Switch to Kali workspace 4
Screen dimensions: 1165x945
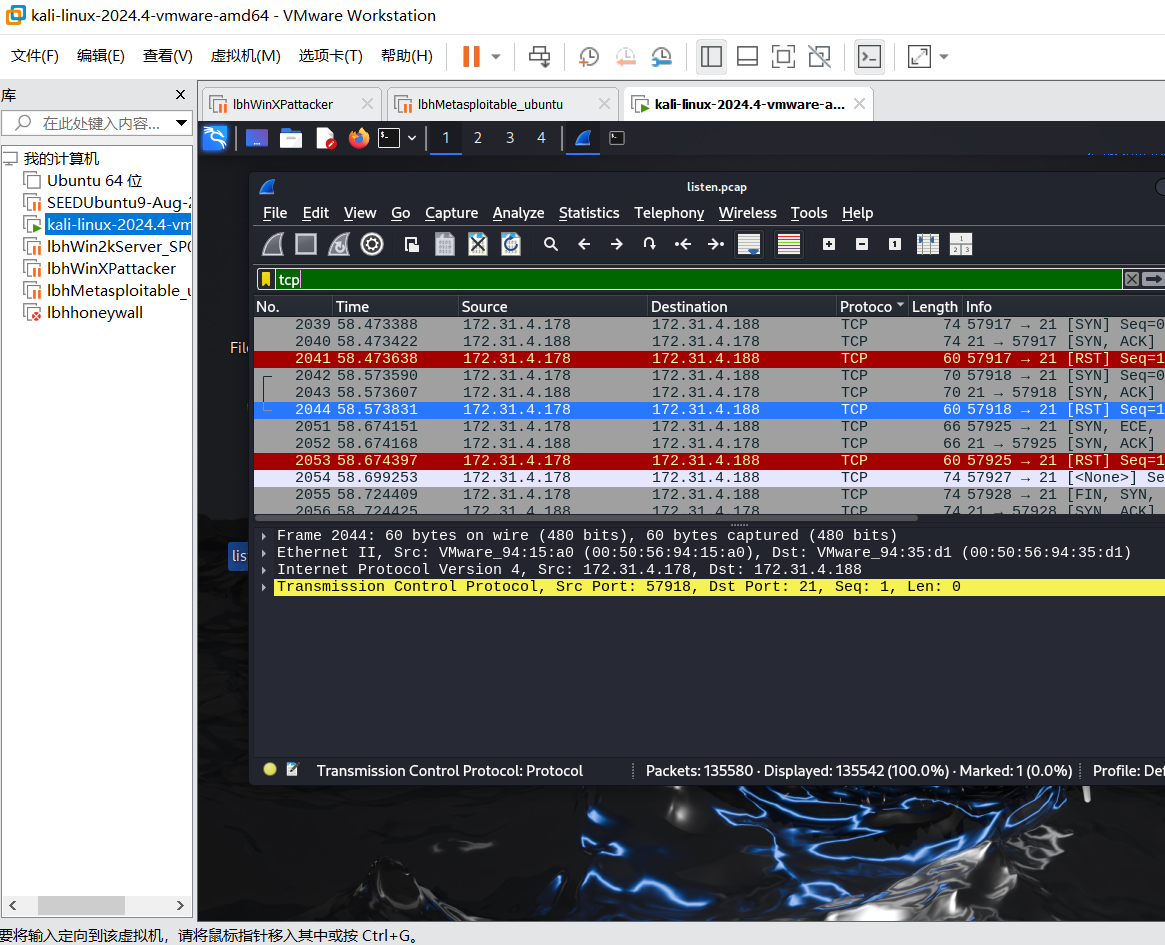[x=541, y=138]
